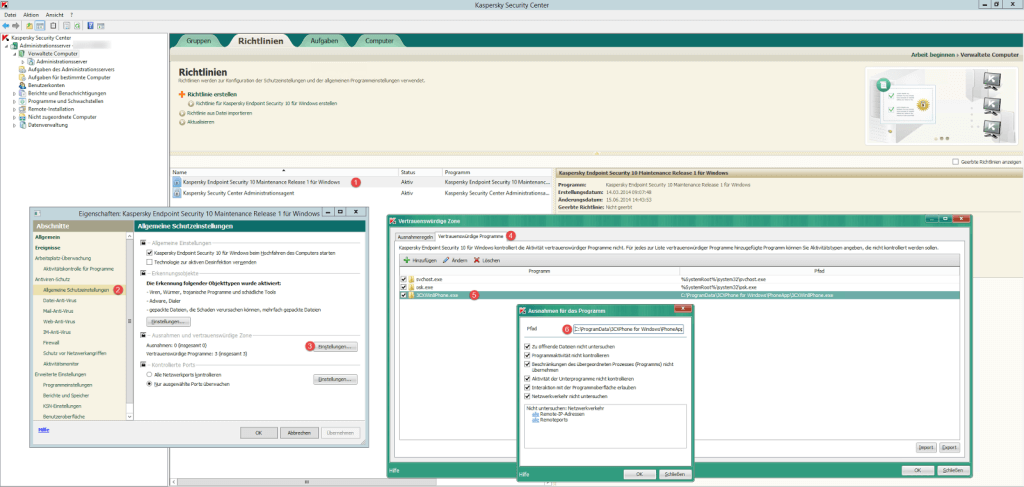Sort policy list by Status column
The image size is (1024, 487).
421,172
